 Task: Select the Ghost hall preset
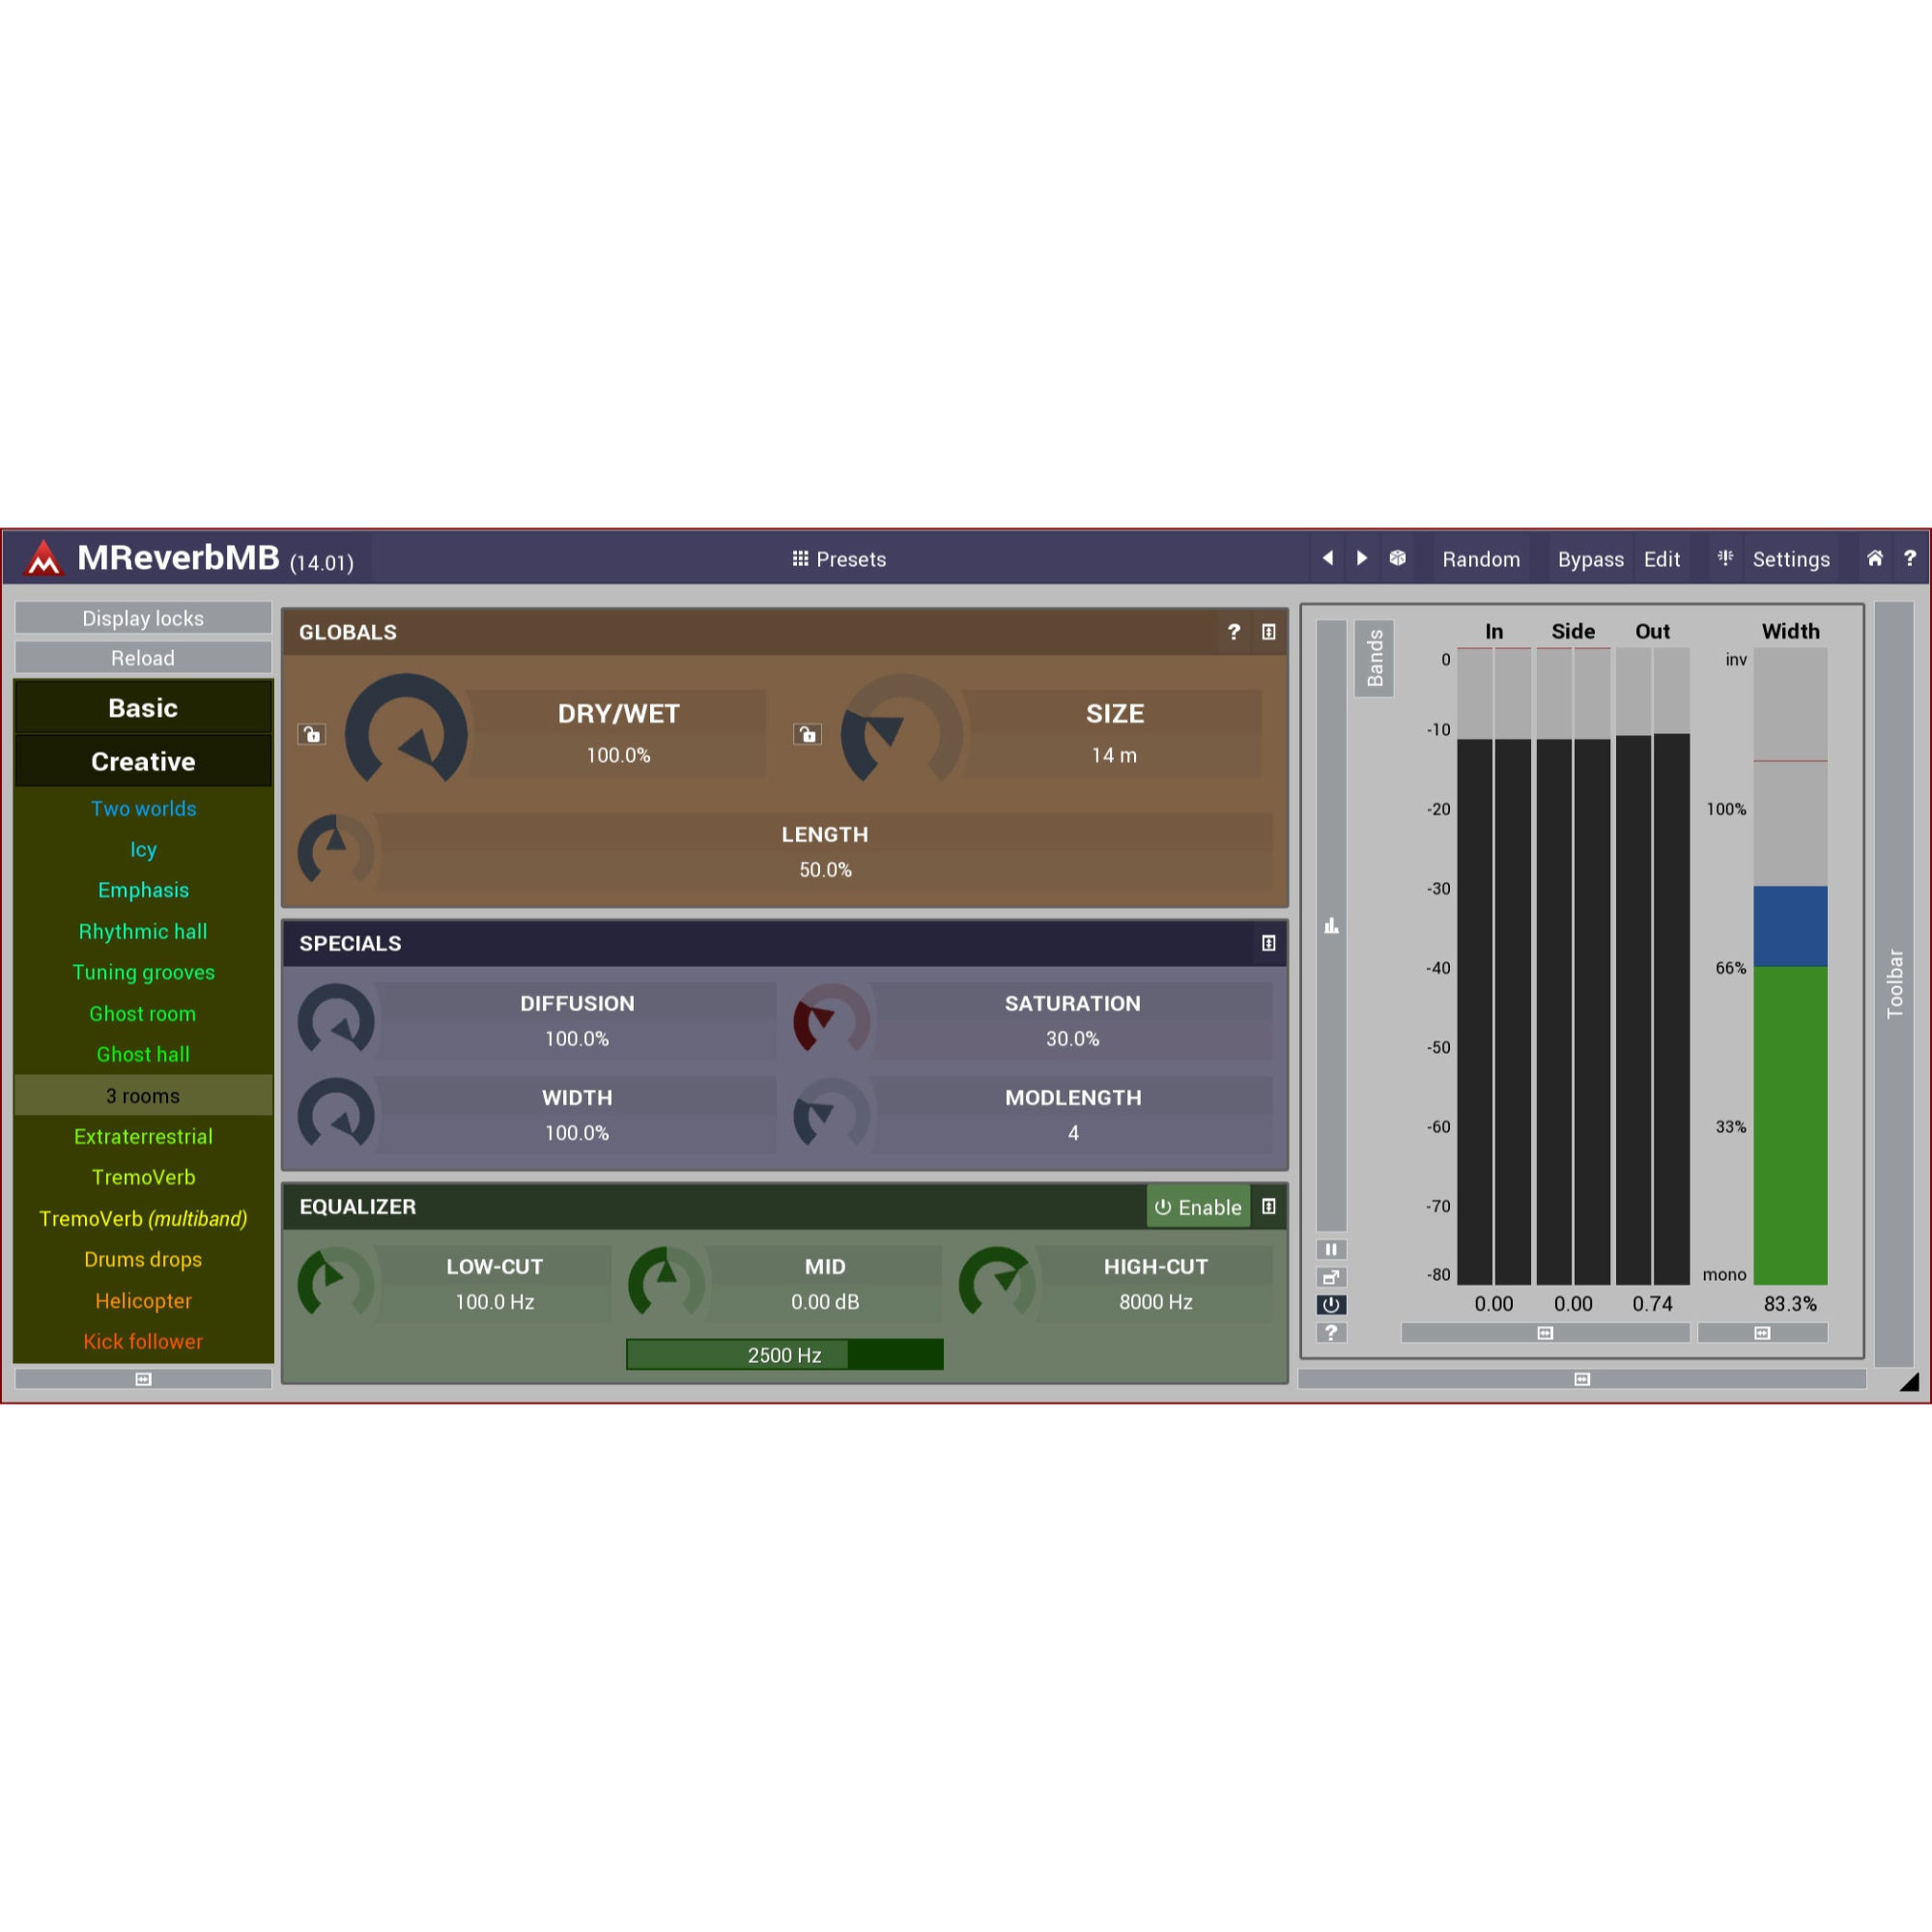point(143,1054)
